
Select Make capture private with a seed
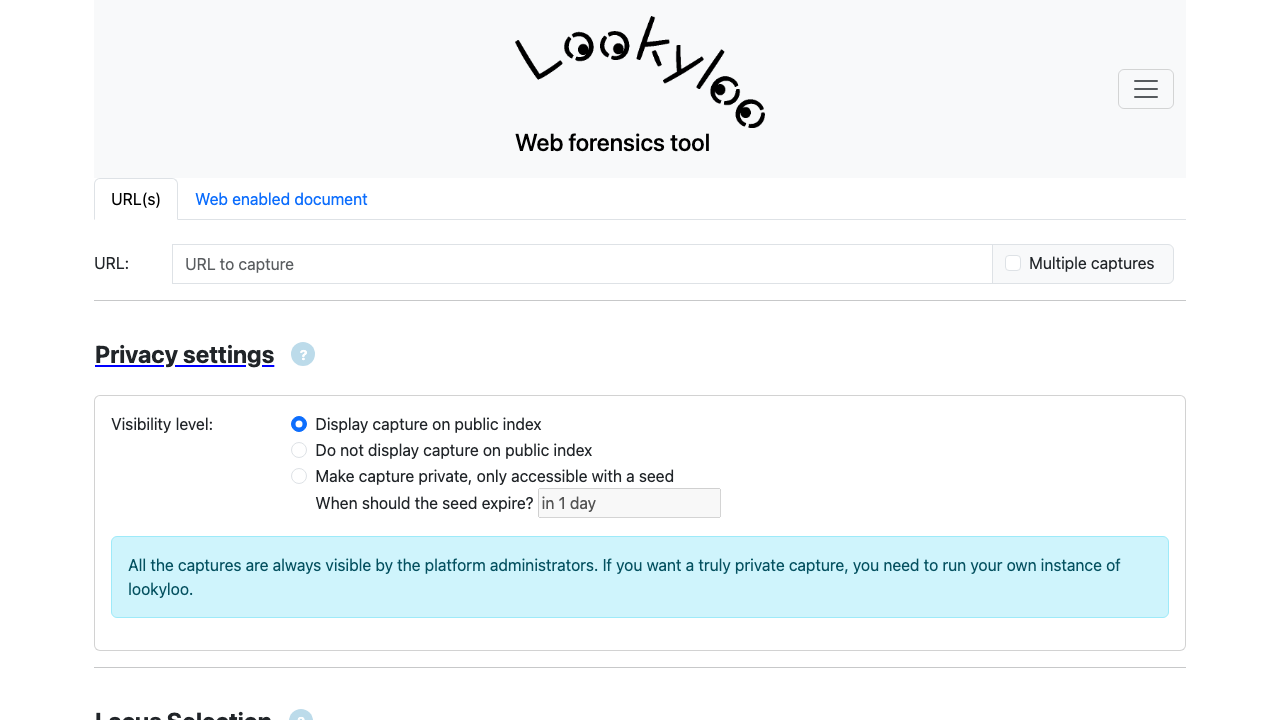pyautogui.click(x=299, y=476)
